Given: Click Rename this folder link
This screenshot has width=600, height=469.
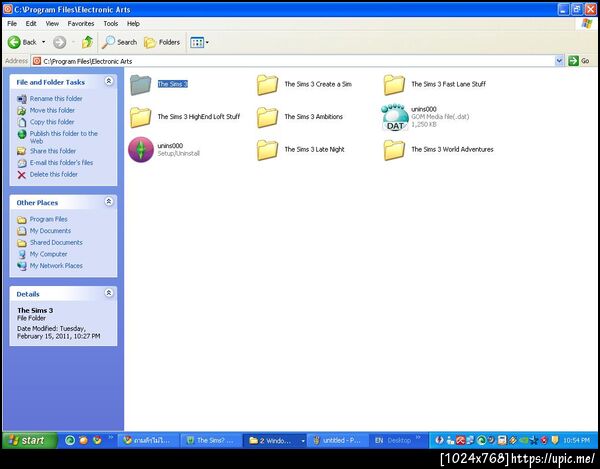Looking at the screenshot, I should pyautogui.click(x=54, y=99).
